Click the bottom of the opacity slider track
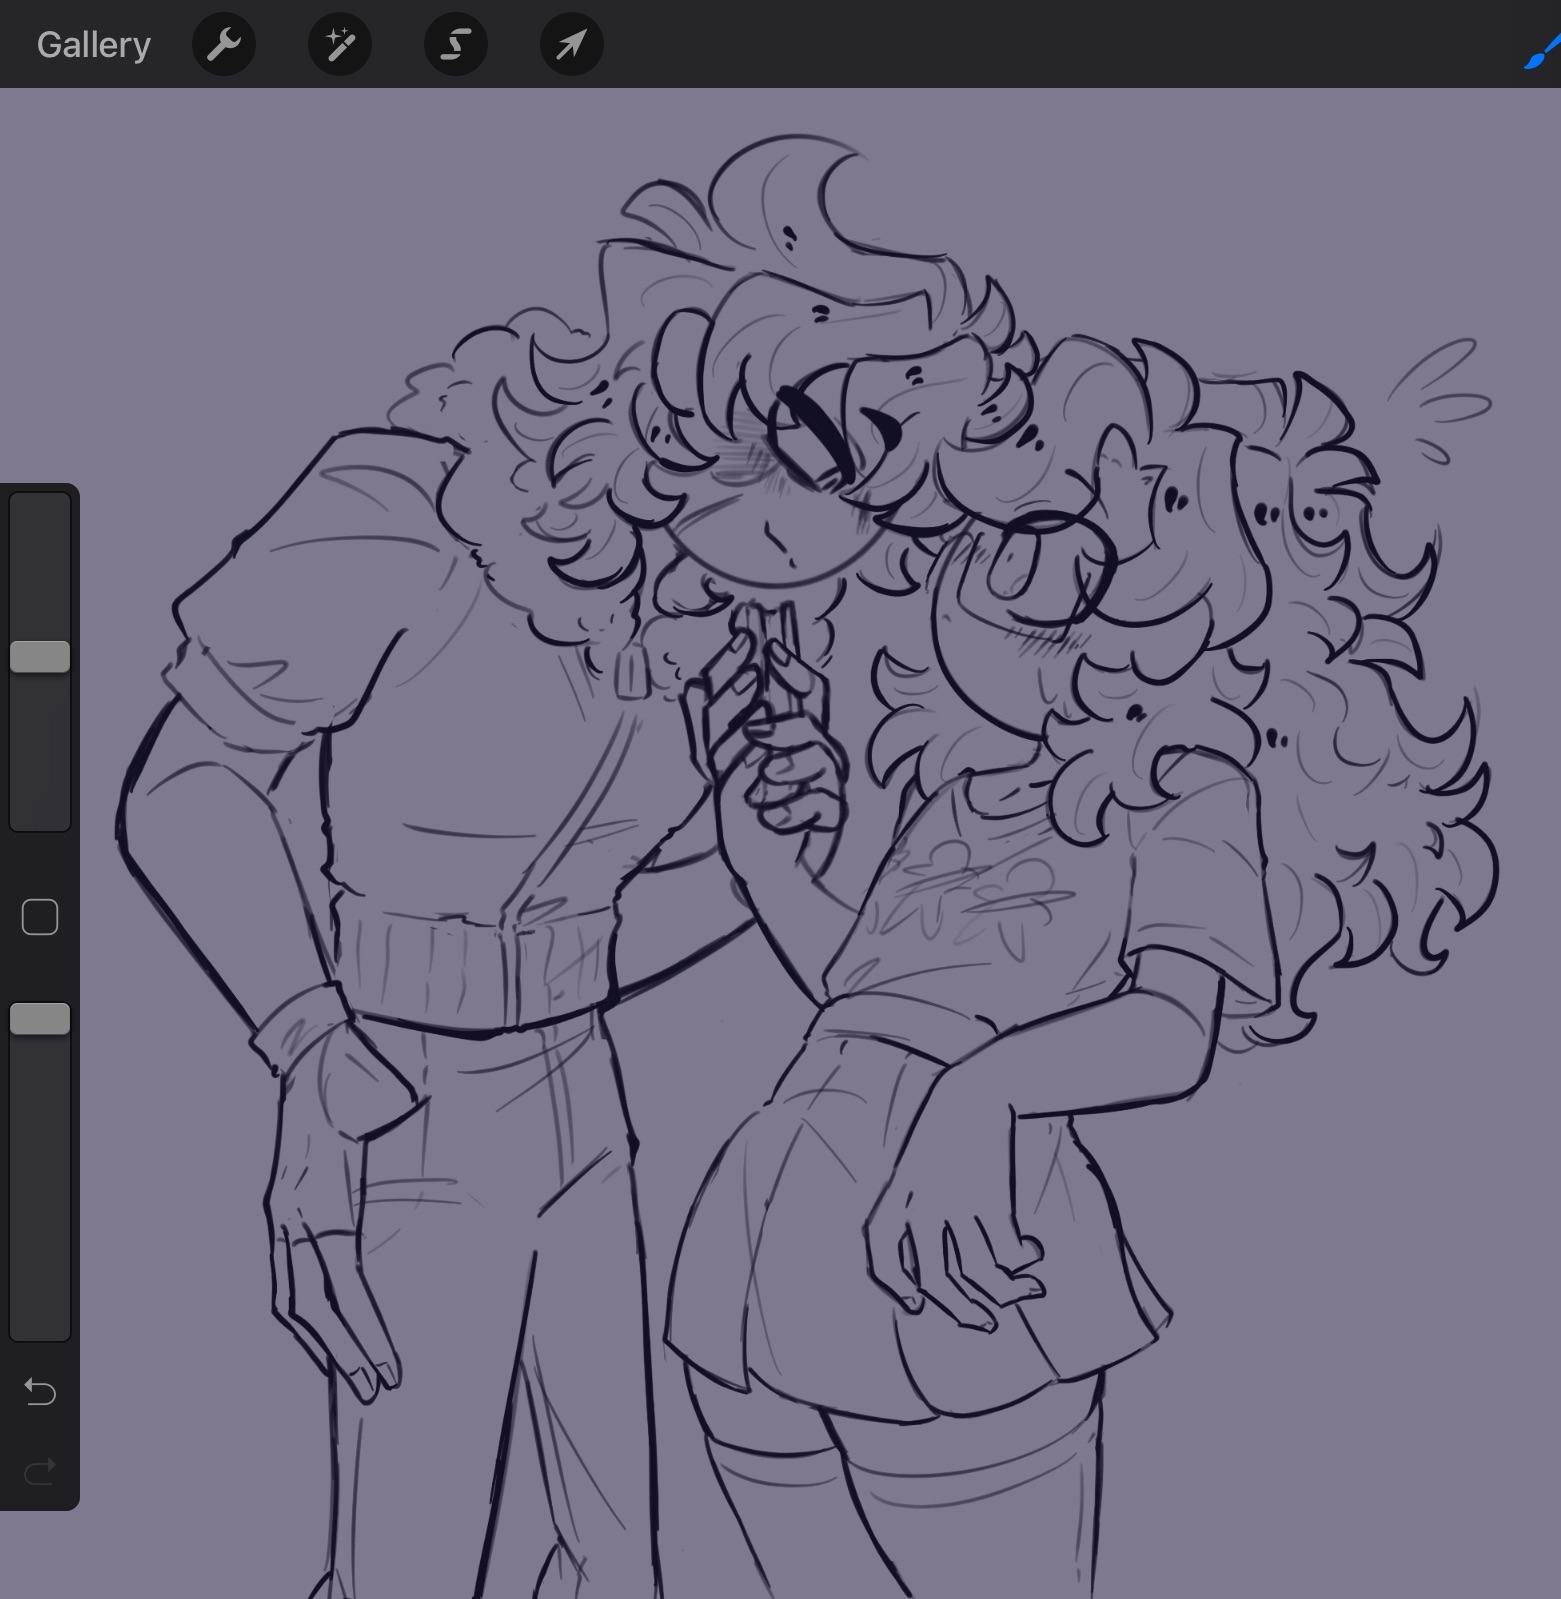Viewport: 1561px width, 1599px height. (x=40, y=1325)
